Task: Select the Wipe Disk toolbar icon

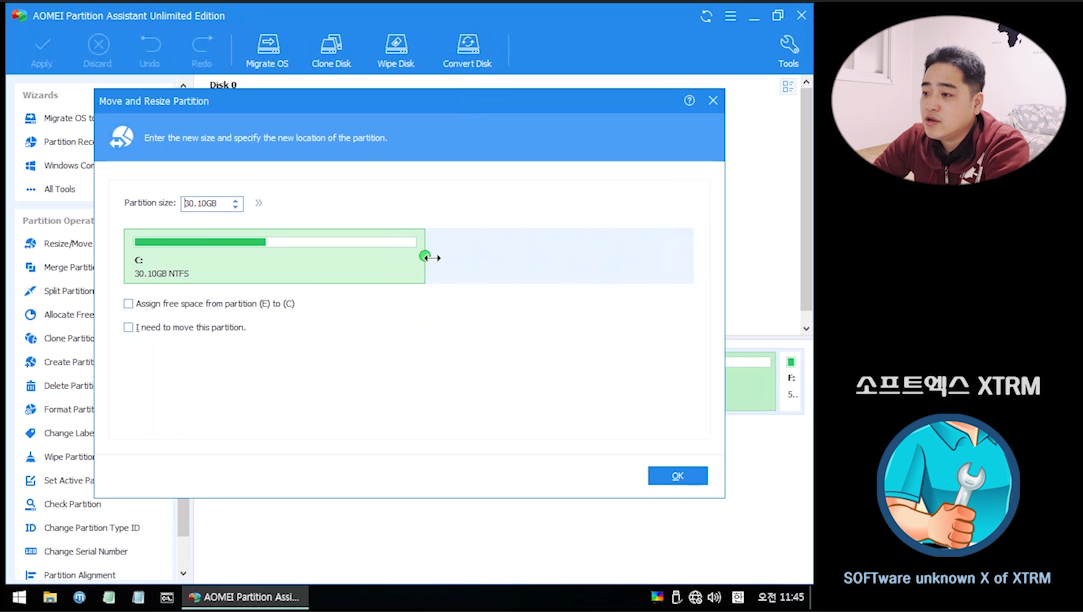Action: pos(396,50)
